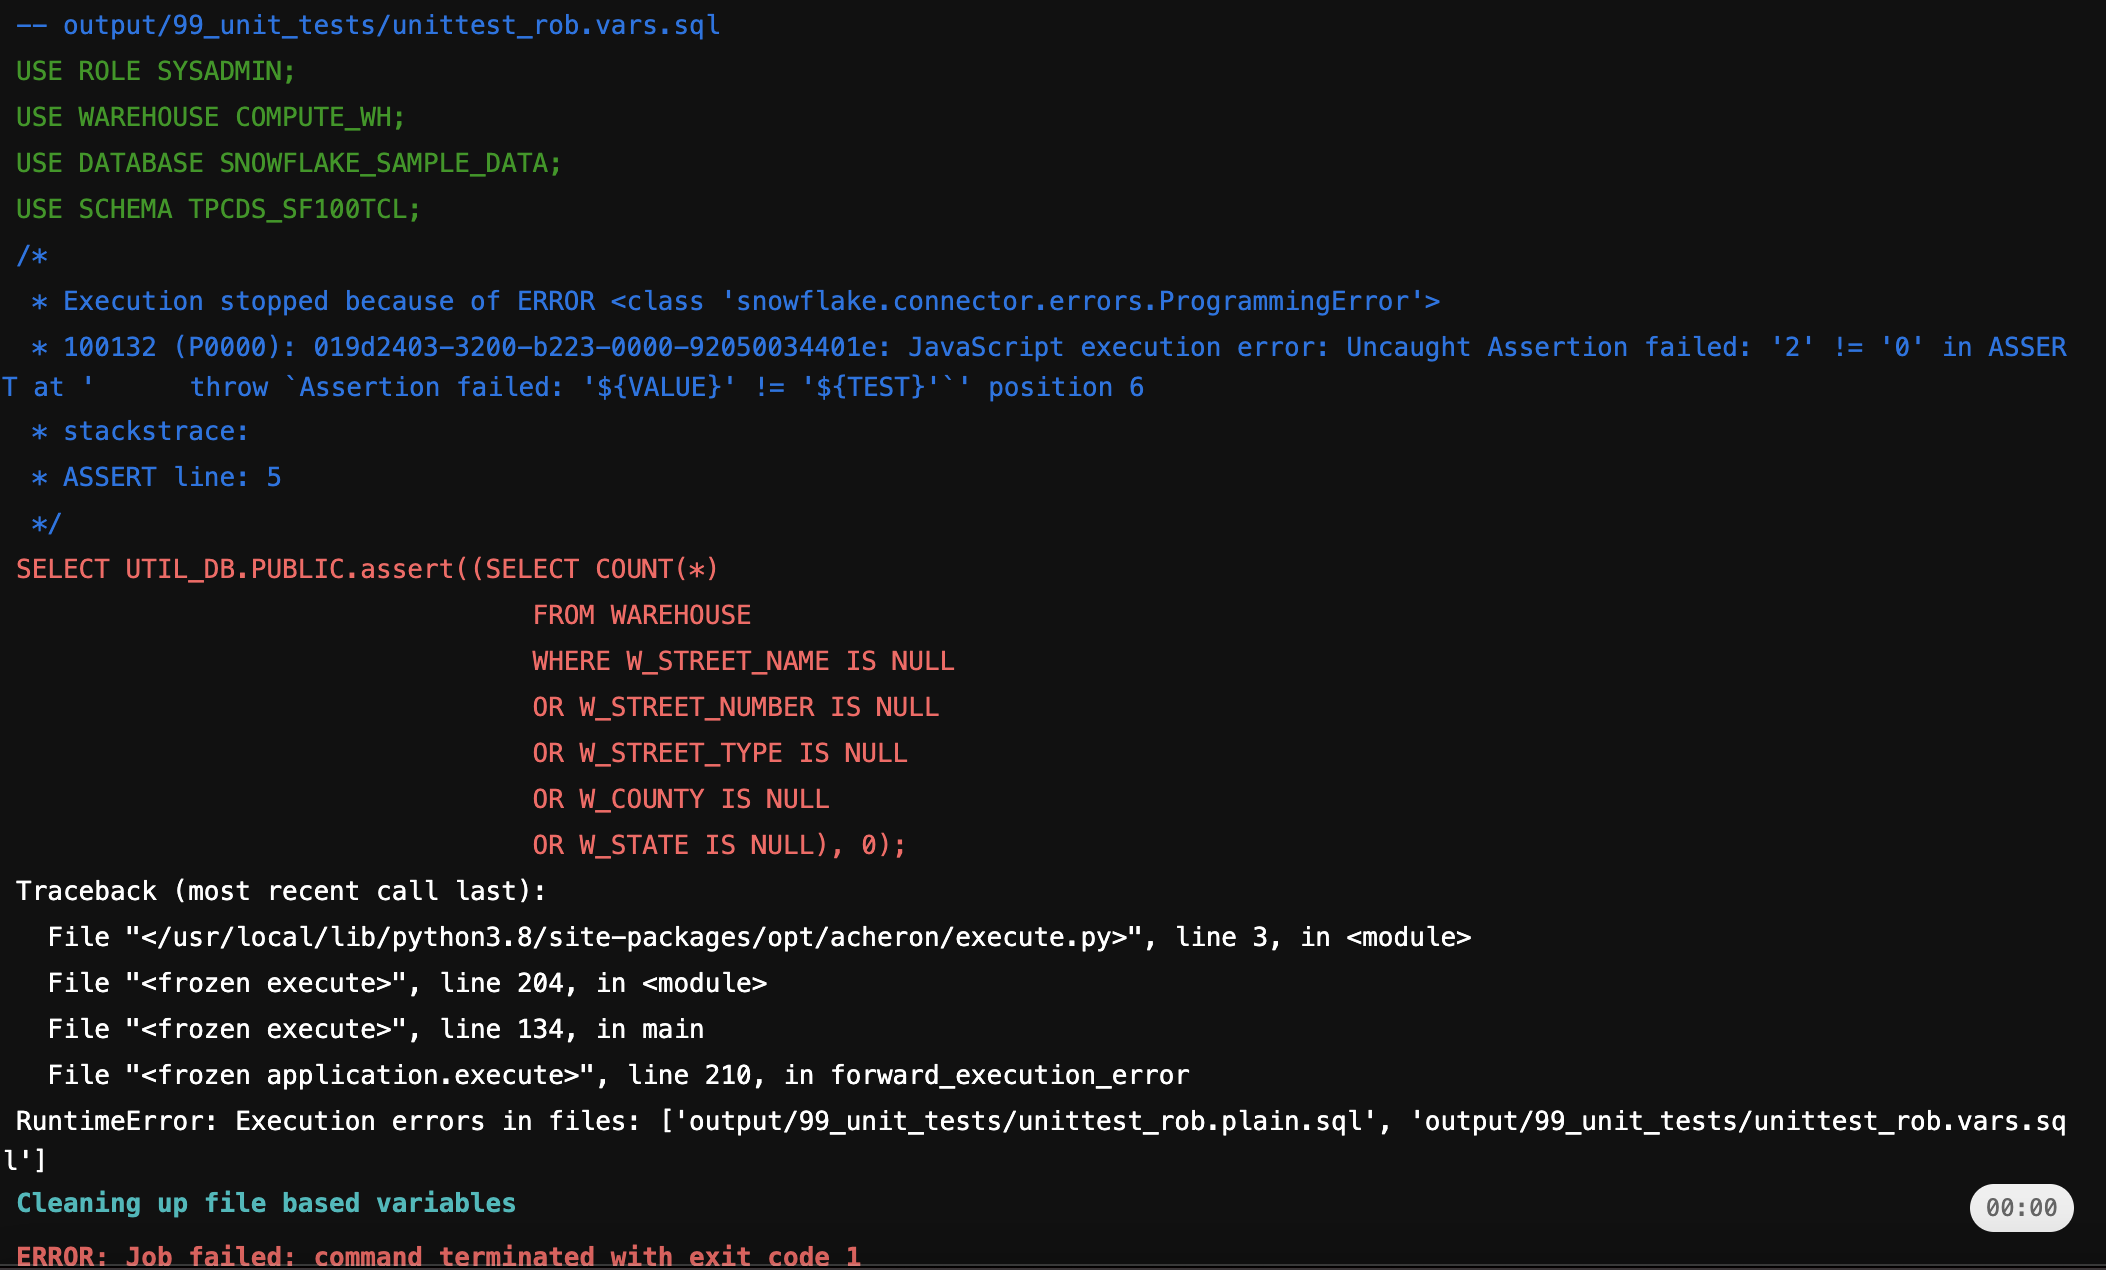
Task: Expand the Traceback most recent call
Action: click(275, 892)
